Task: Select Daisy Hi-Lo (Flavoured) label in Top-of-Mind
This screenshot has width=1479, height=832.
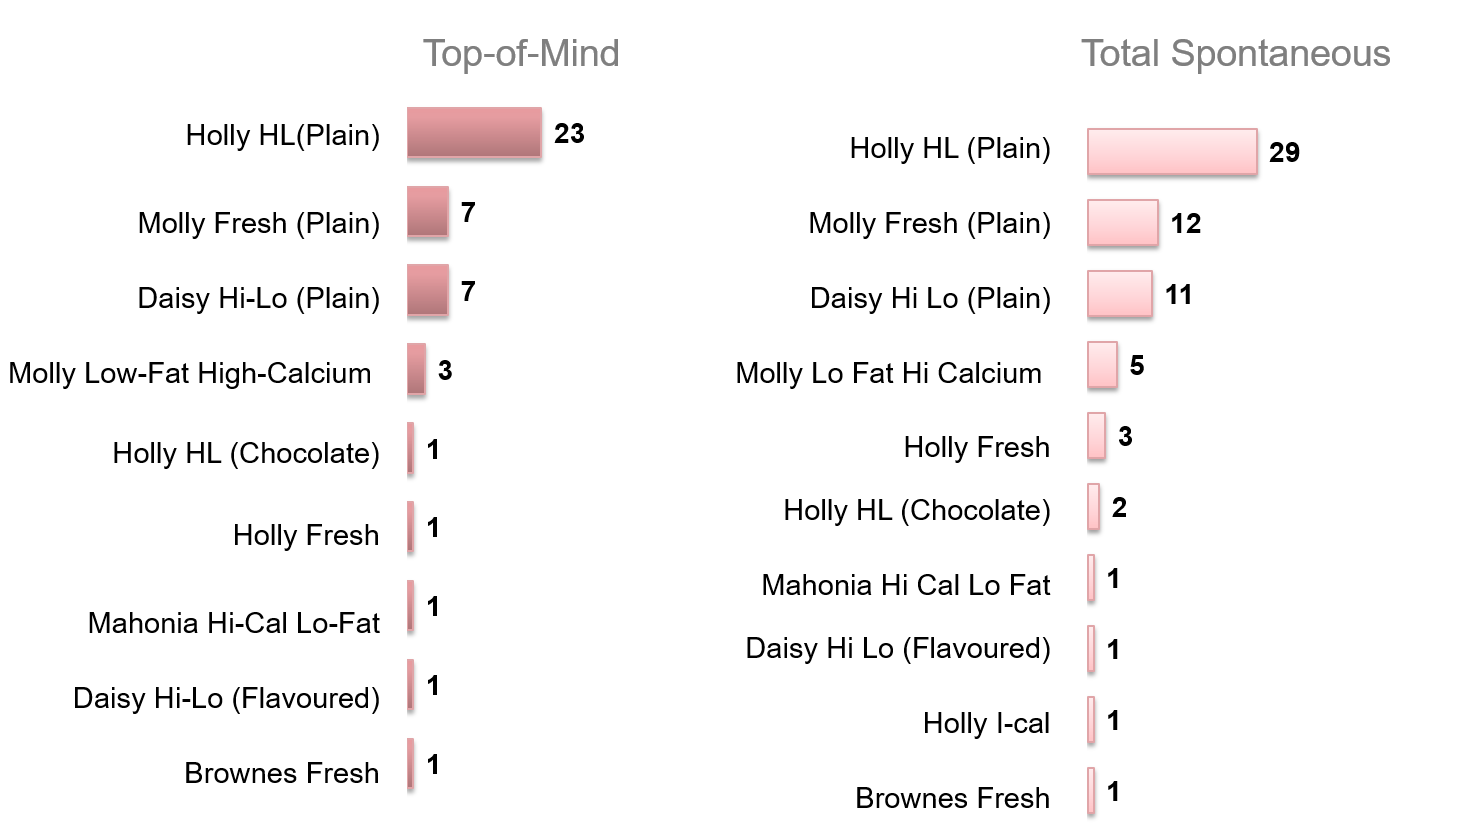Action: click(x=226, y=698)
